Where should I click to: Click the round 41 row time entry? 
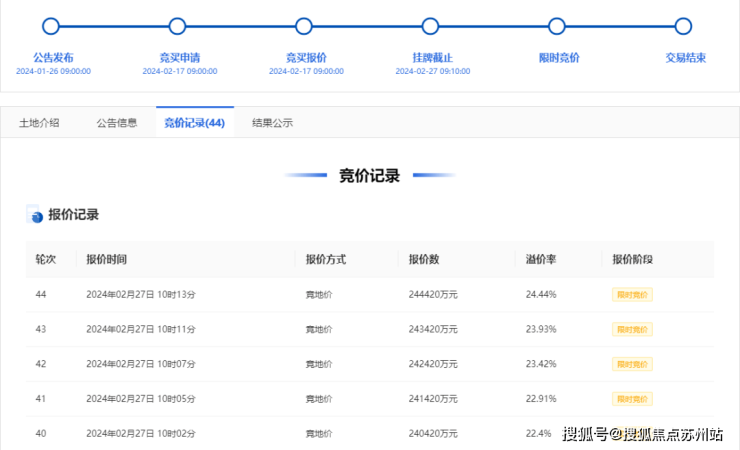(141, 399)
